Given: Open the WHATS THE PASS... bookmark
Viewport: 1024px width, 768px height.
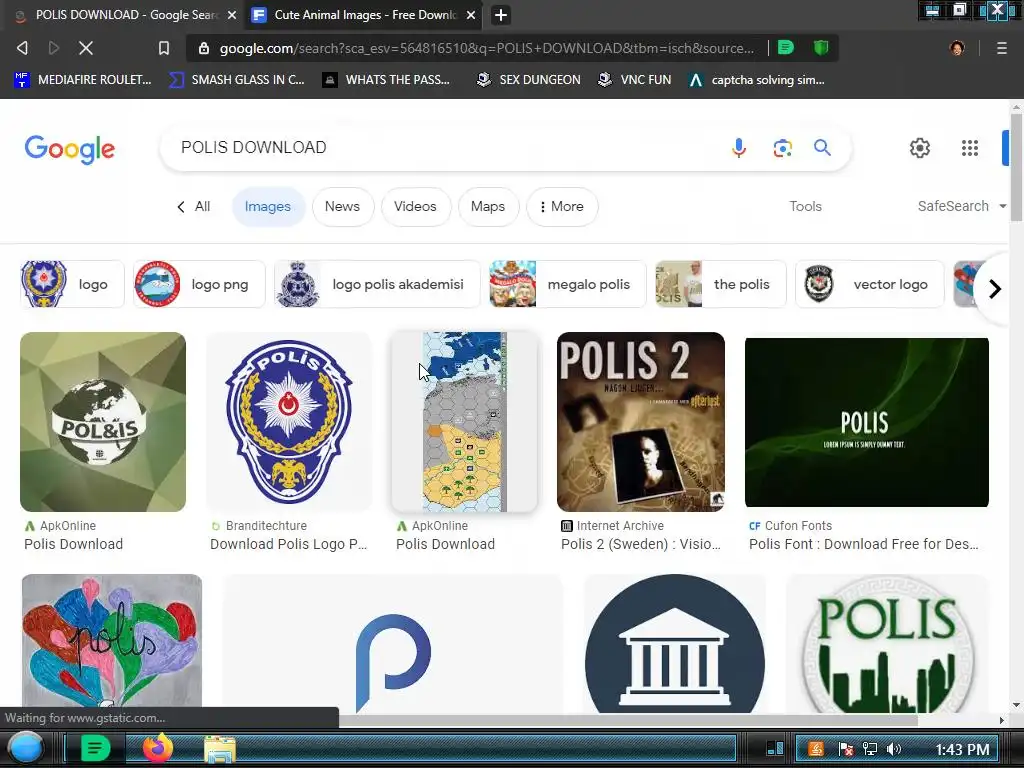Looking at the screenshot, I should pyautogui.click(x=387, y=80).
